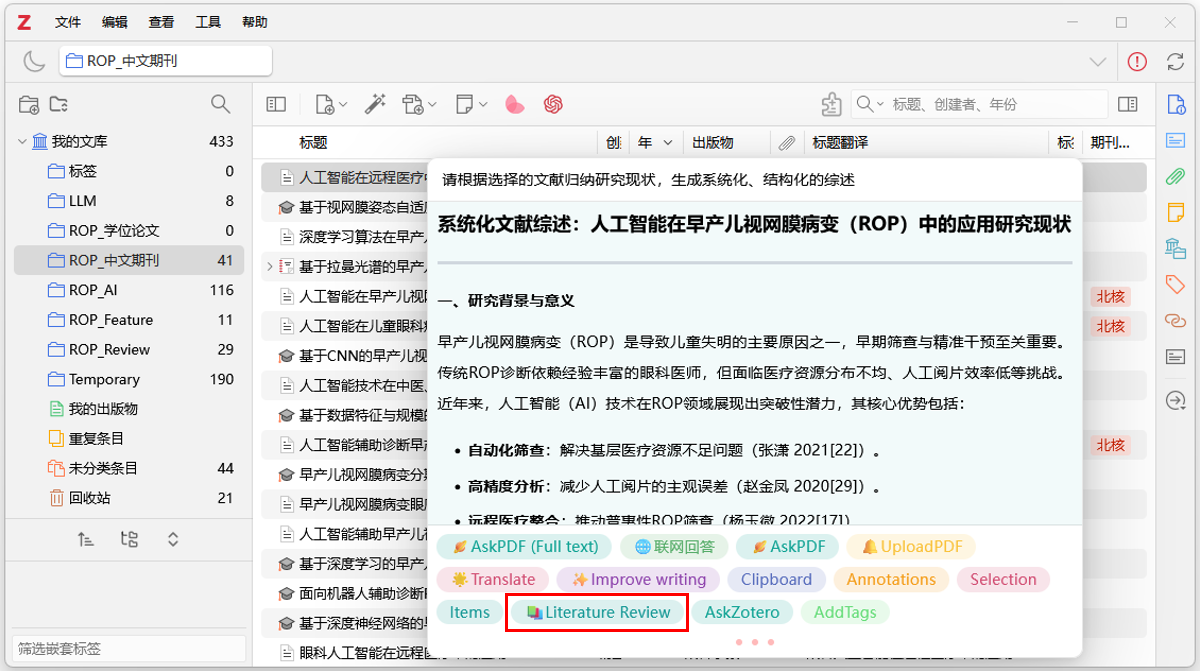Viewport: 1200px width, 671px height.
Task: Open the Abstract section icon in right sidebar
Action: pyautogui.click(x=1175, y=141)
